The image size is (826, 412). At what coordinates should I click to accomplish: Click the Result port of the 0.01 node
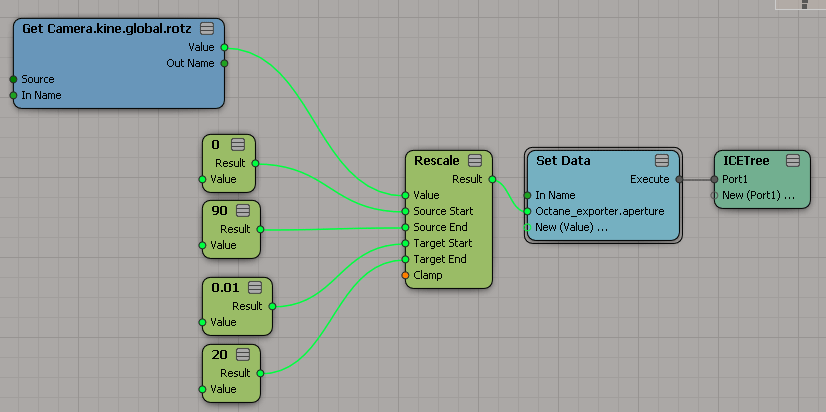coord(272,306)
